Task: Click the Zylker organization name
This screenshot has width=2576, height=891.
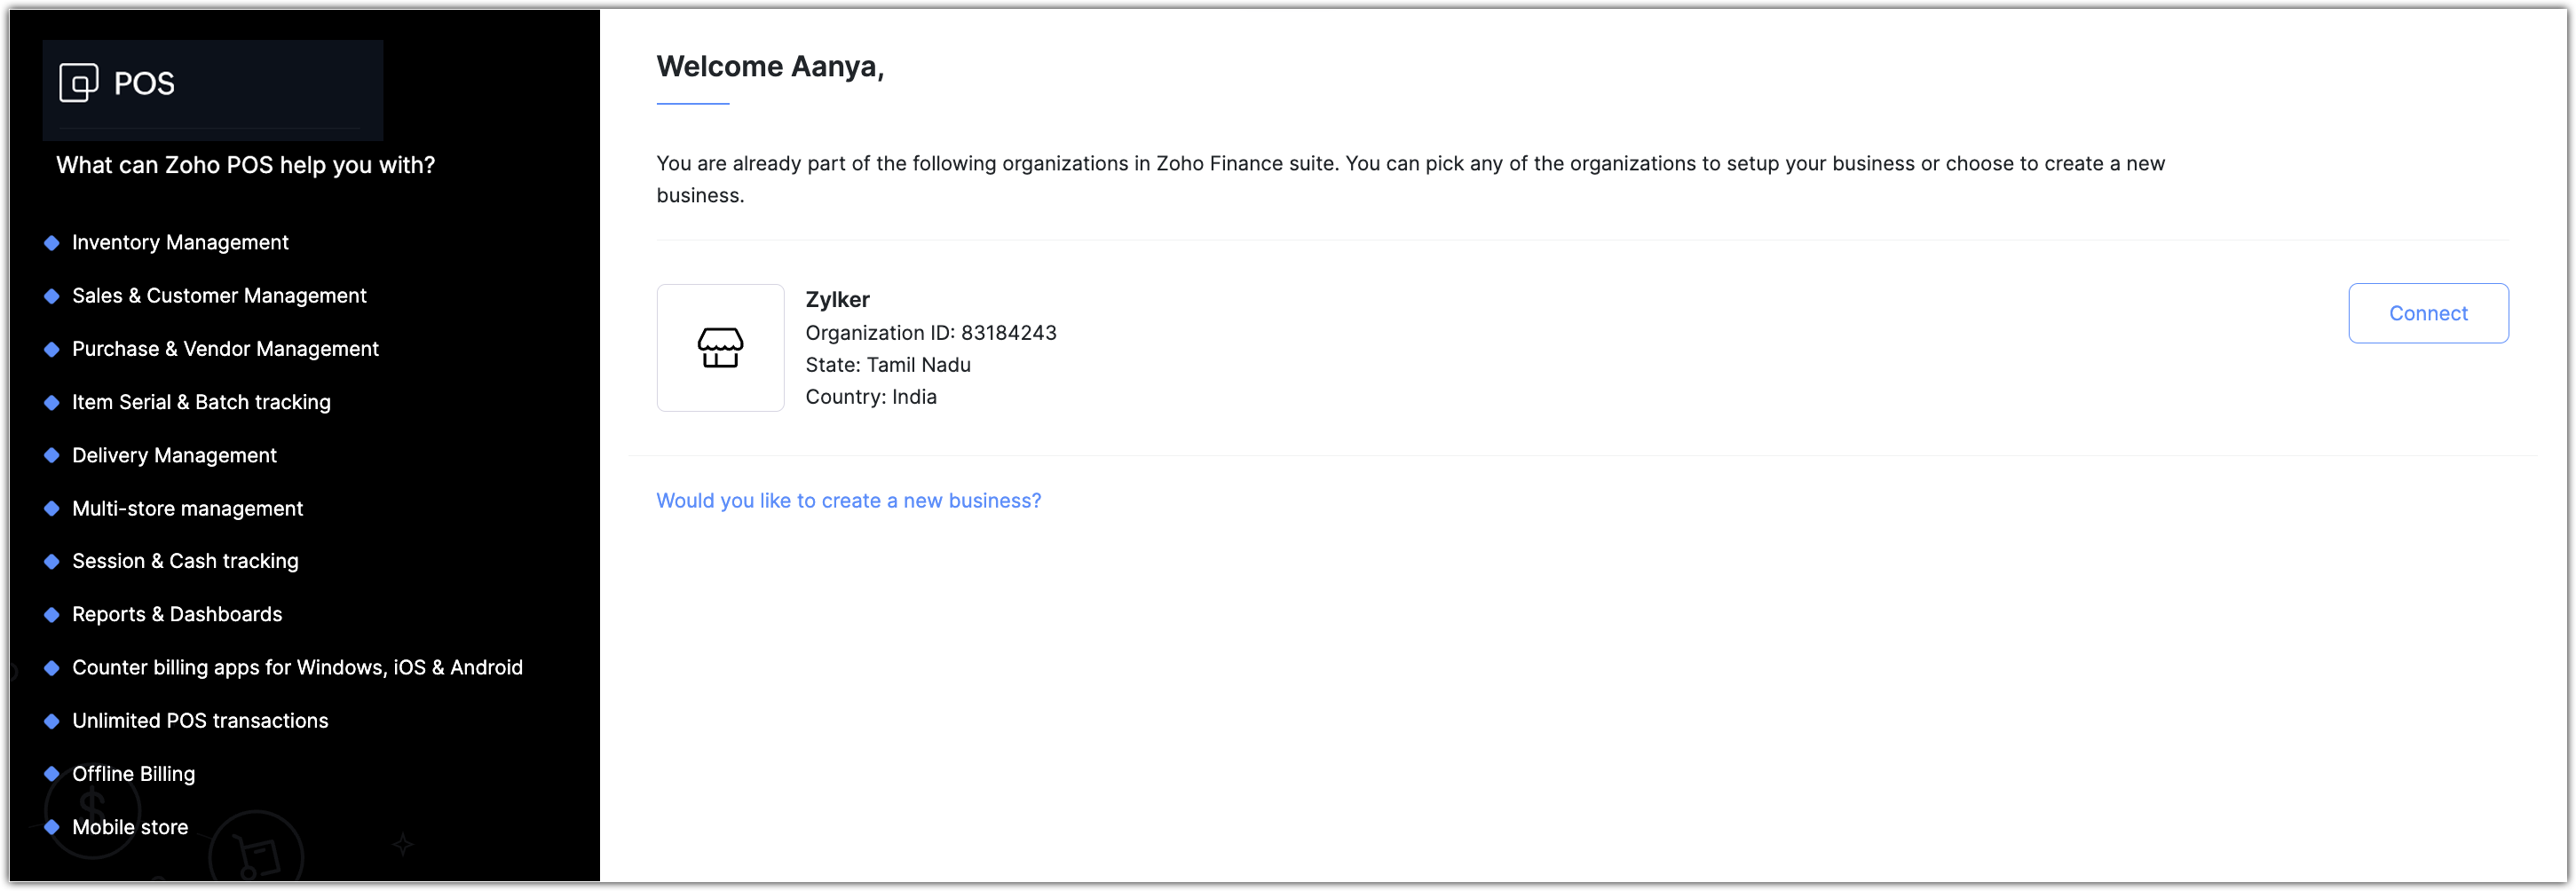Action: (837, 300)
